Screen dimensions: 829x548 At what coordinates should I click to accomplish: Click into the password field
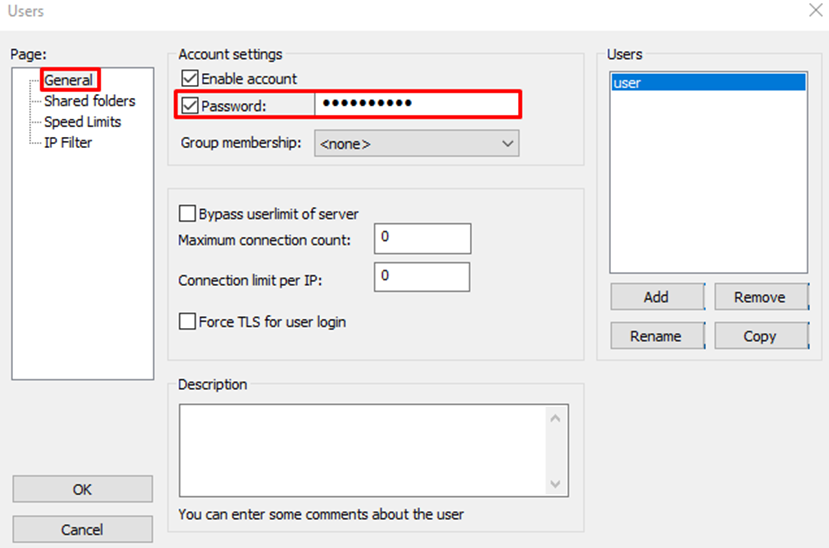(x=416, y=104)
